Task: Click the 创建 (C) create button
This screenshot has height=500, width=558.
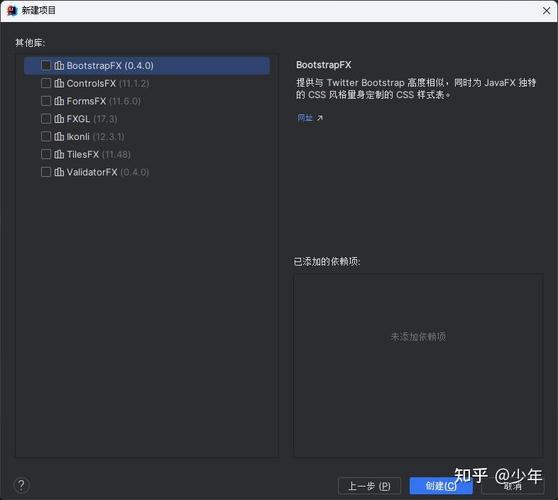Action: point(441,486)
